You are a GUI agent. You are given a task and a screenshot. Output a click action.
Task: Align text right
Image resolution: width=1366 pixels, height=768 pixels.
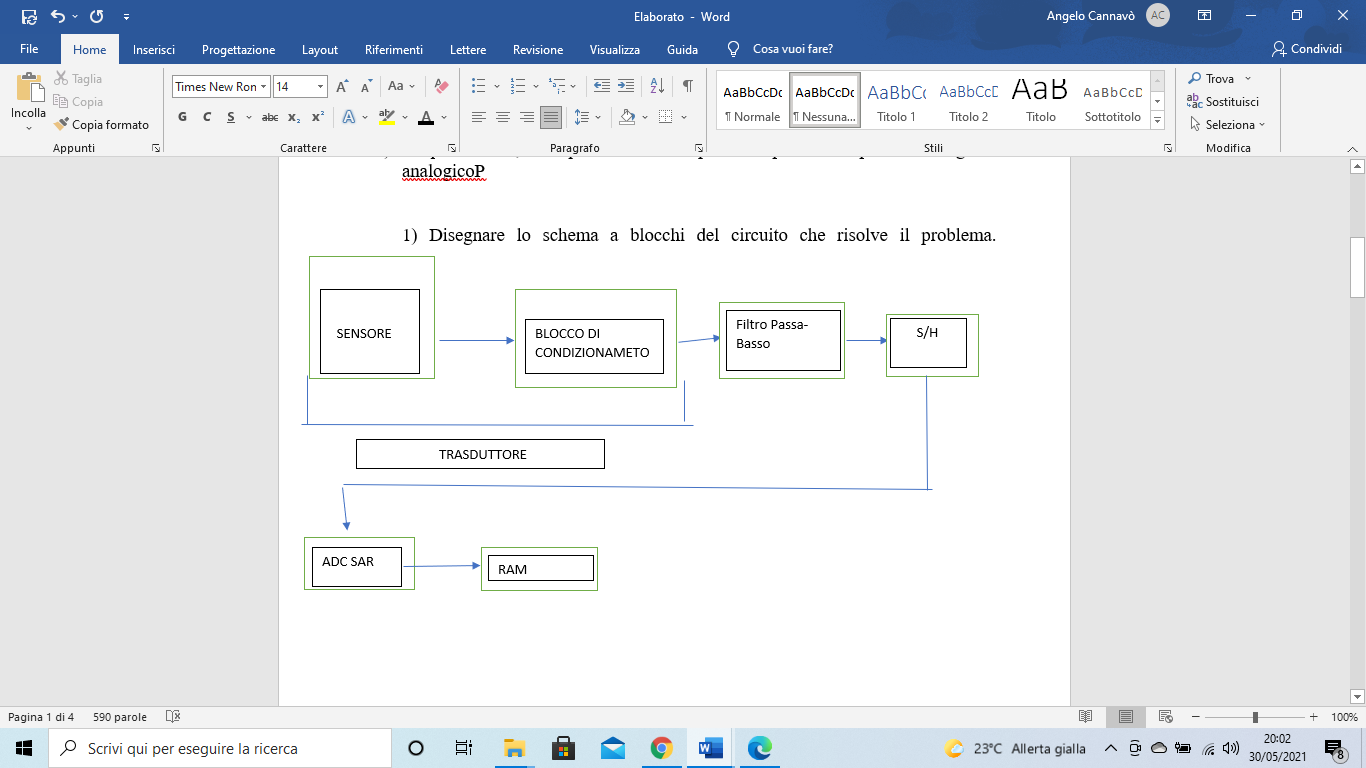click(x=527, y=117)
